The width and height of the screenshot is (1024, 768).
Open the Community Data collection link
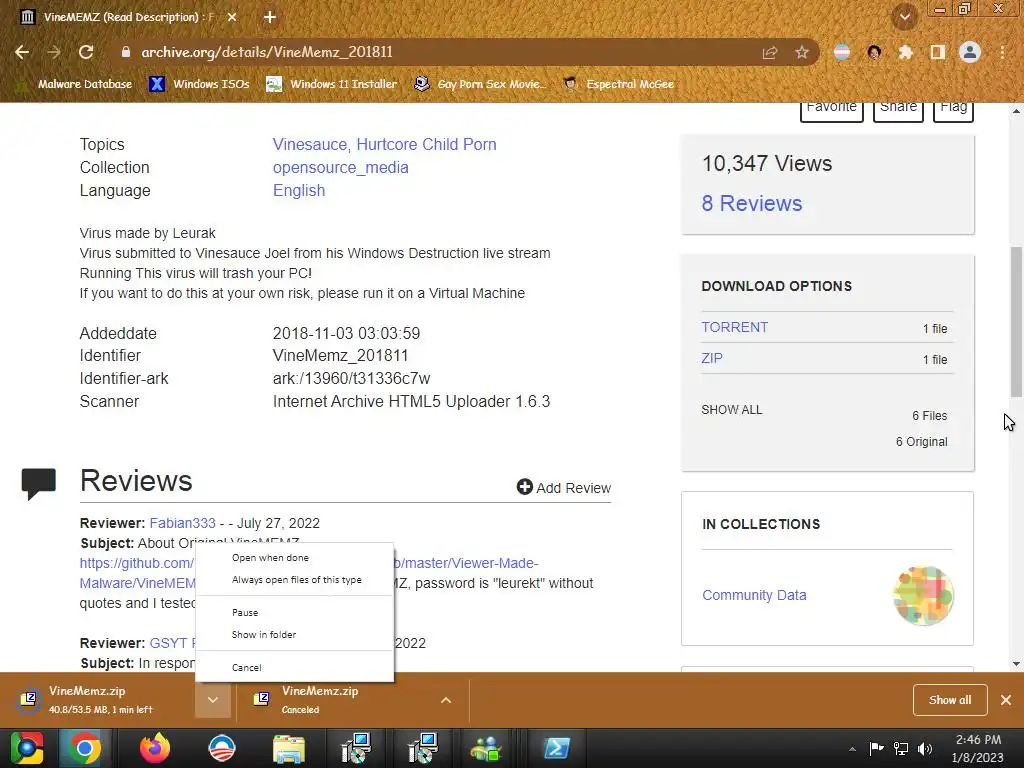pos(754,595)
